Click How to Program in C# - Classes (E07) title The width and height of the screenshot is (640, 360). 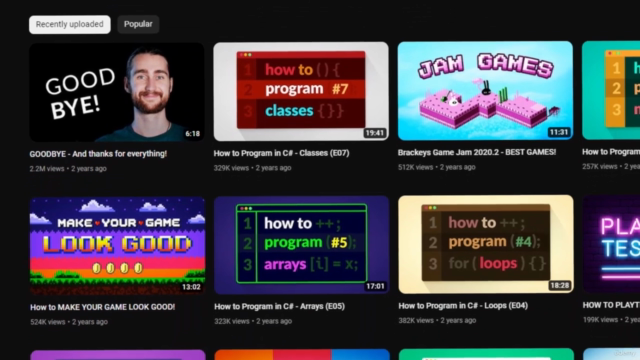pyautogui.click(x=281, y=153)
